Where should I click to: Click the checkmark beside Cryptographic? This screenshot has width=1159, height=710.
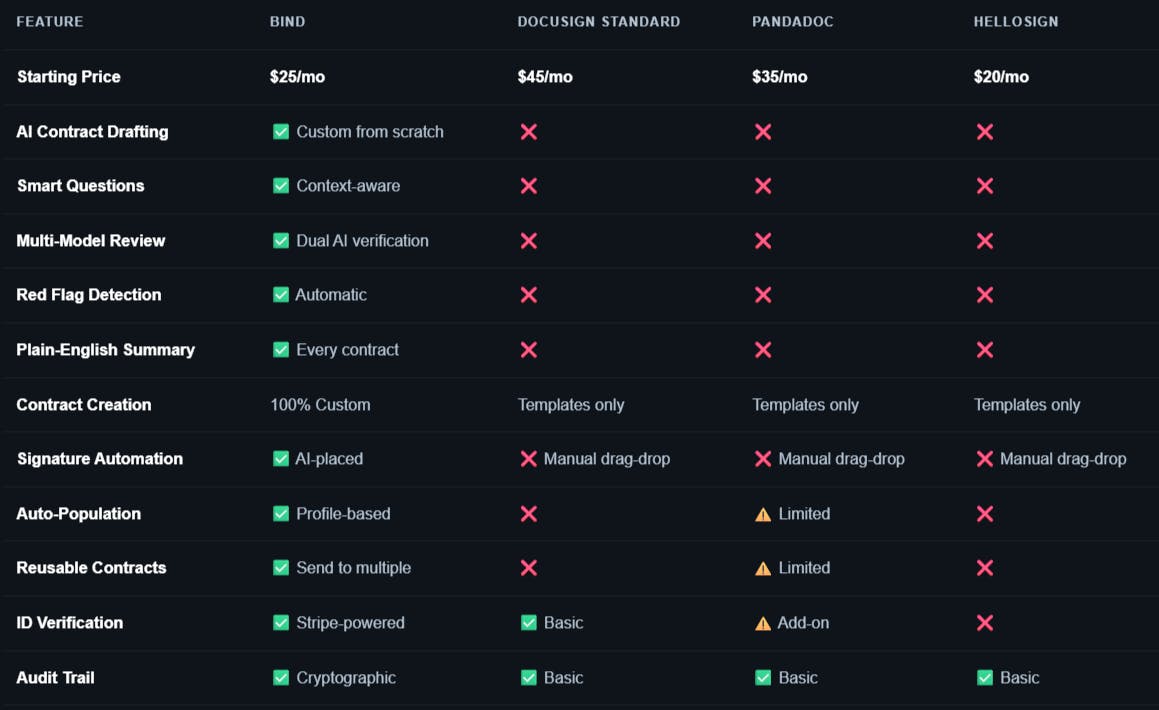pos(281,677)
